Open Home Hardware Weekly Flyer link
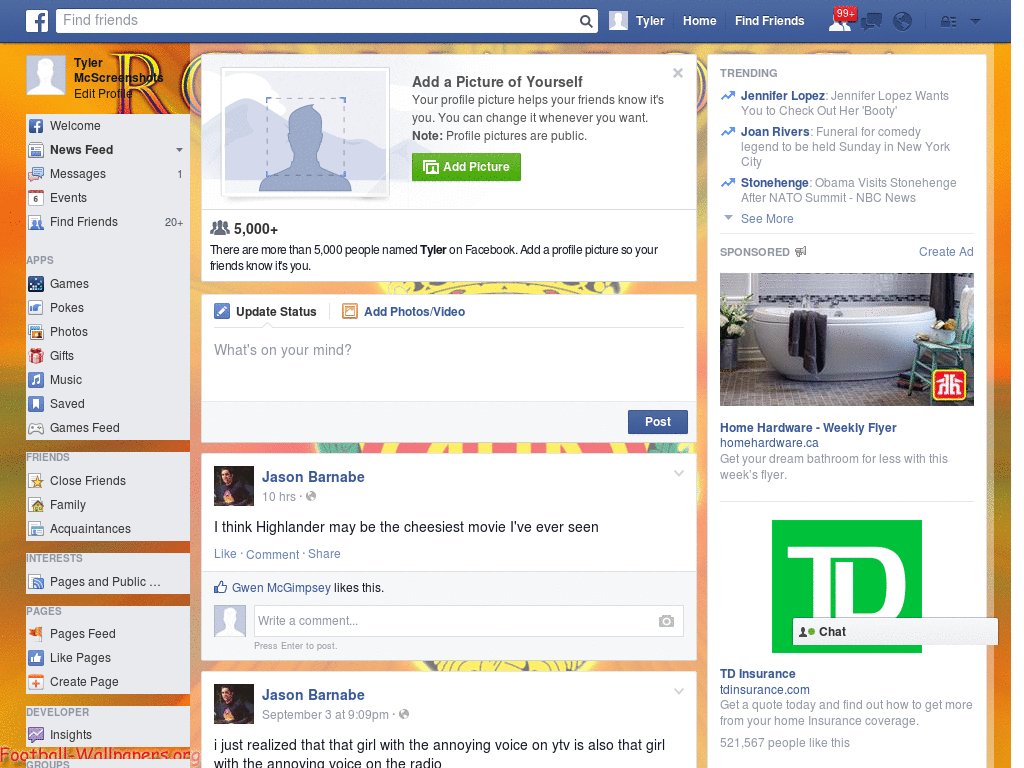1024x768 pixels. tap(808, 428)
